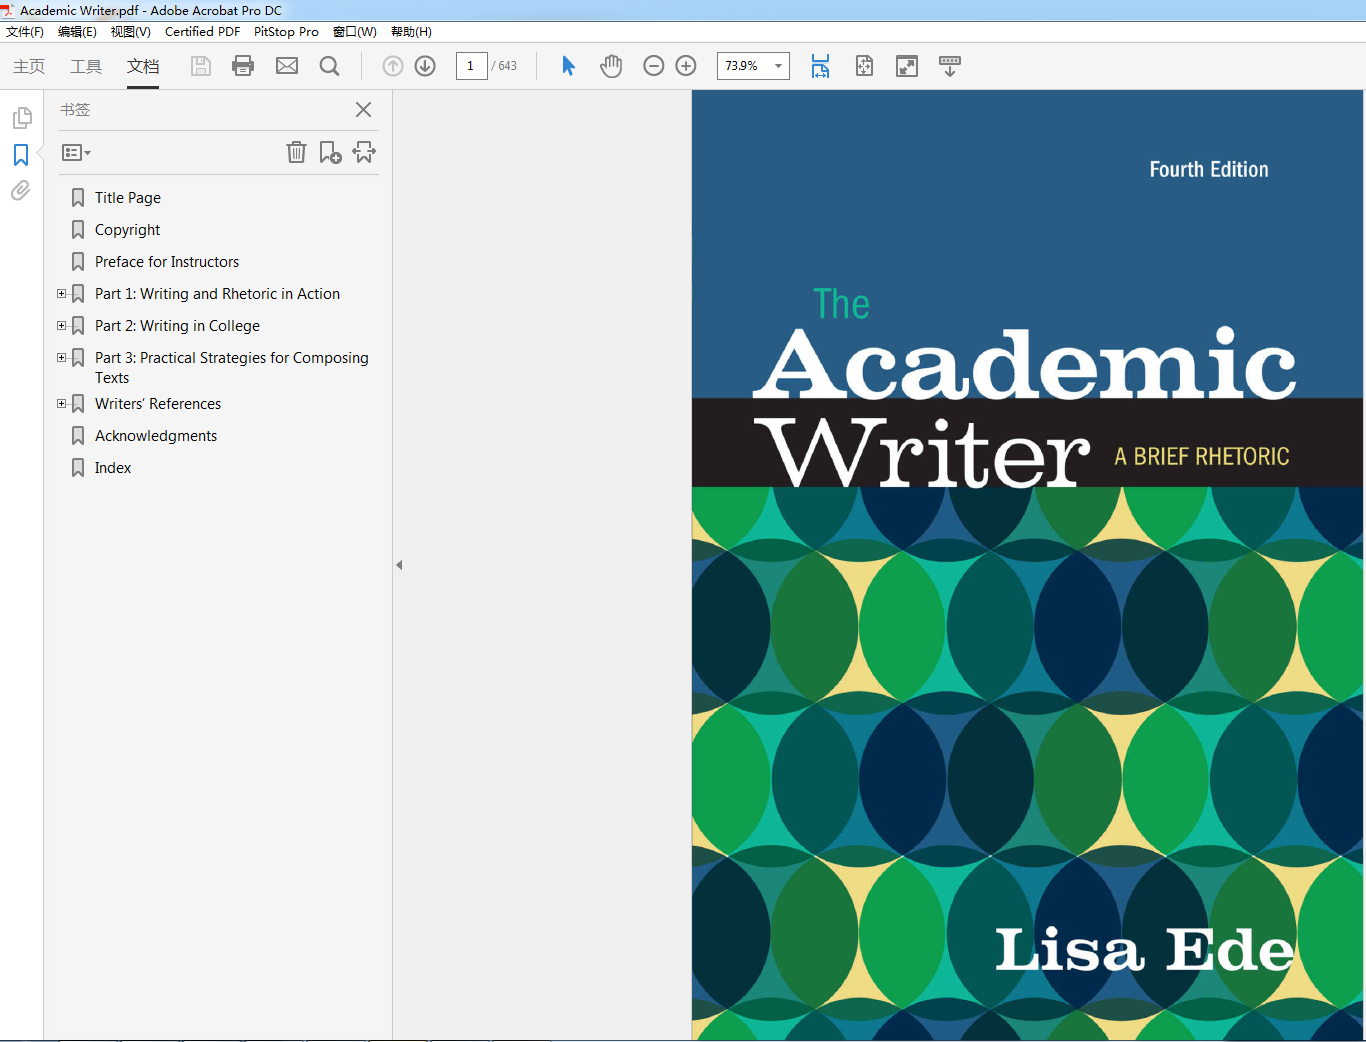The height and width of the screenshot is (1042, 1366).
Task: Toggle the Bookmarks sidebar icon
Action: coord(21,155)
